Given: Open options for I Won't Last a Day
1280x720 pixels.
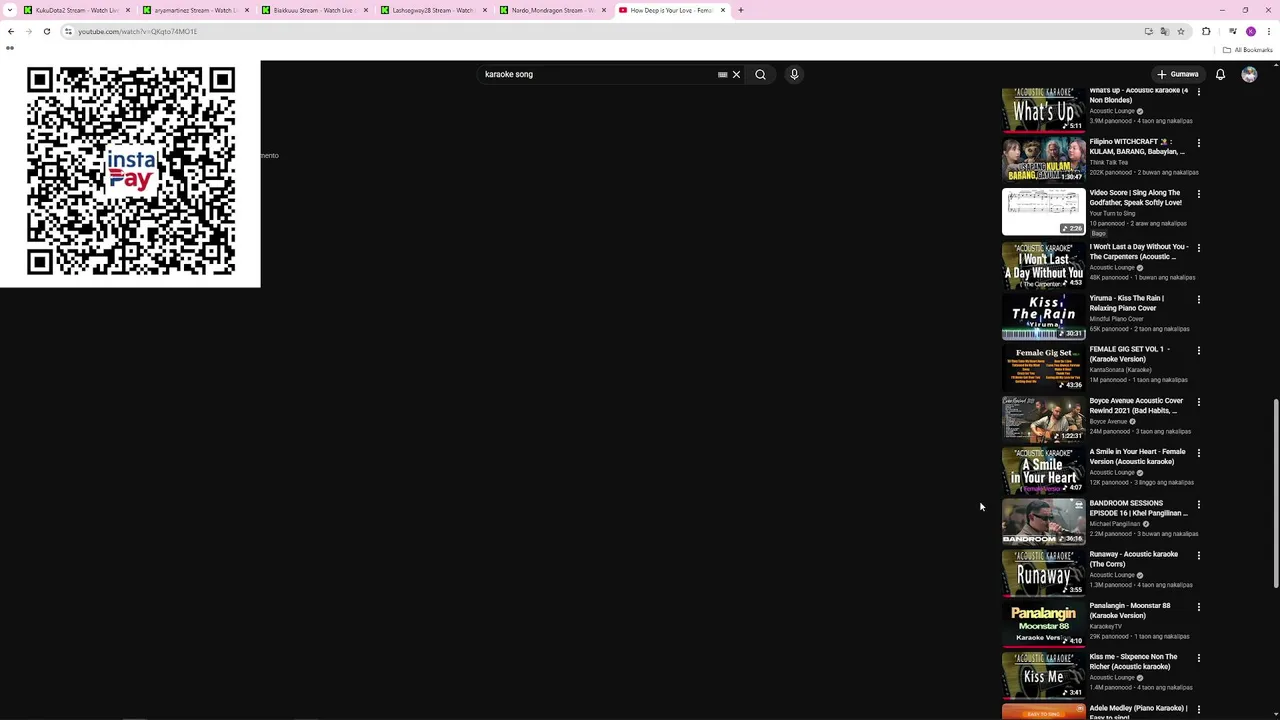Looking at the screenshot, I should [1198, 248].
